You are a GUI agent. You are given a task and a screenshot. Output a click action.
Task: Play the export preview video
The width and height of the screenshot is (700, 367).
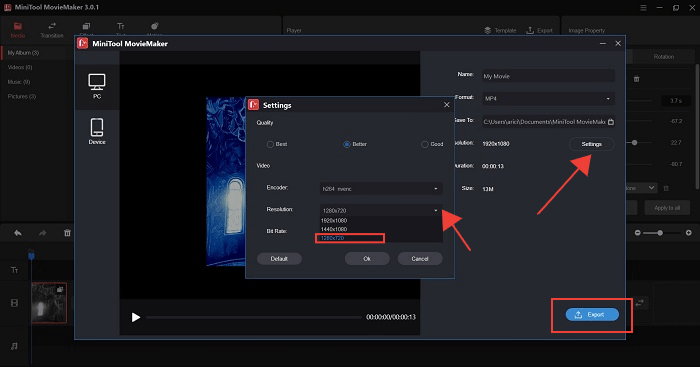pos(136,317)
